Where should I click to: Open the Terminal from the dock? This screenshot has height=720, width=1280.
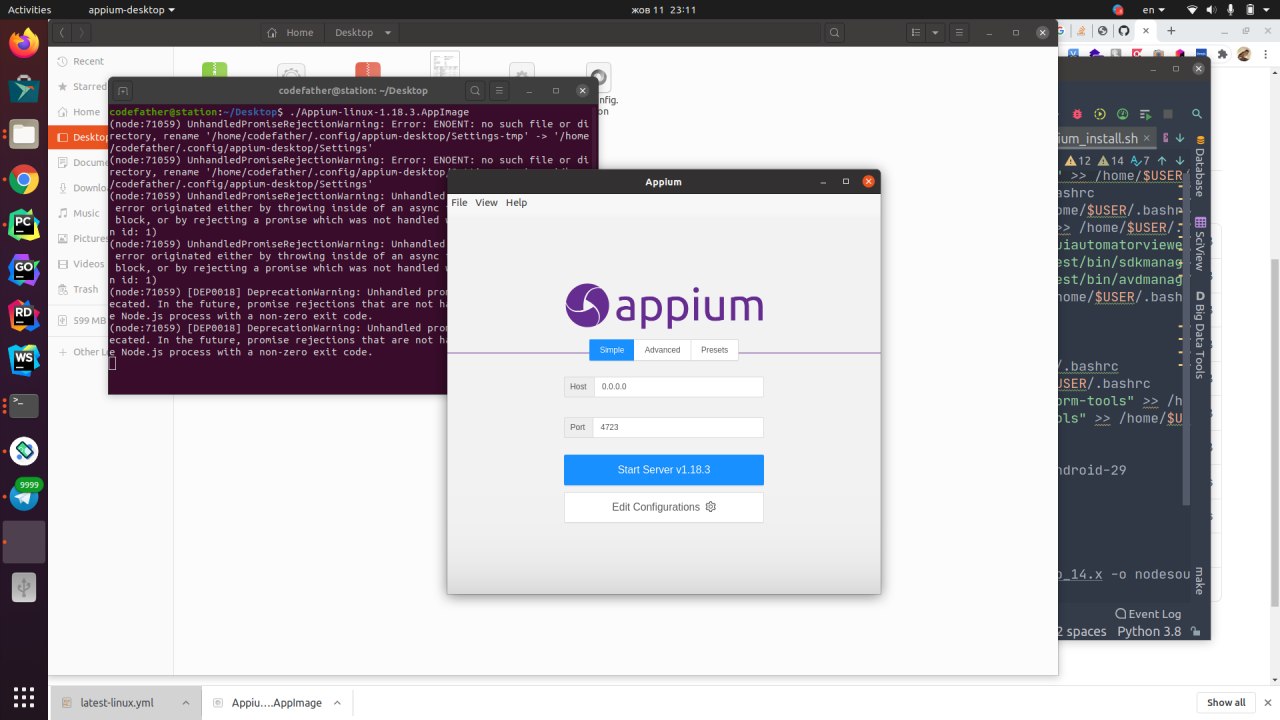(x=24, y=405)
